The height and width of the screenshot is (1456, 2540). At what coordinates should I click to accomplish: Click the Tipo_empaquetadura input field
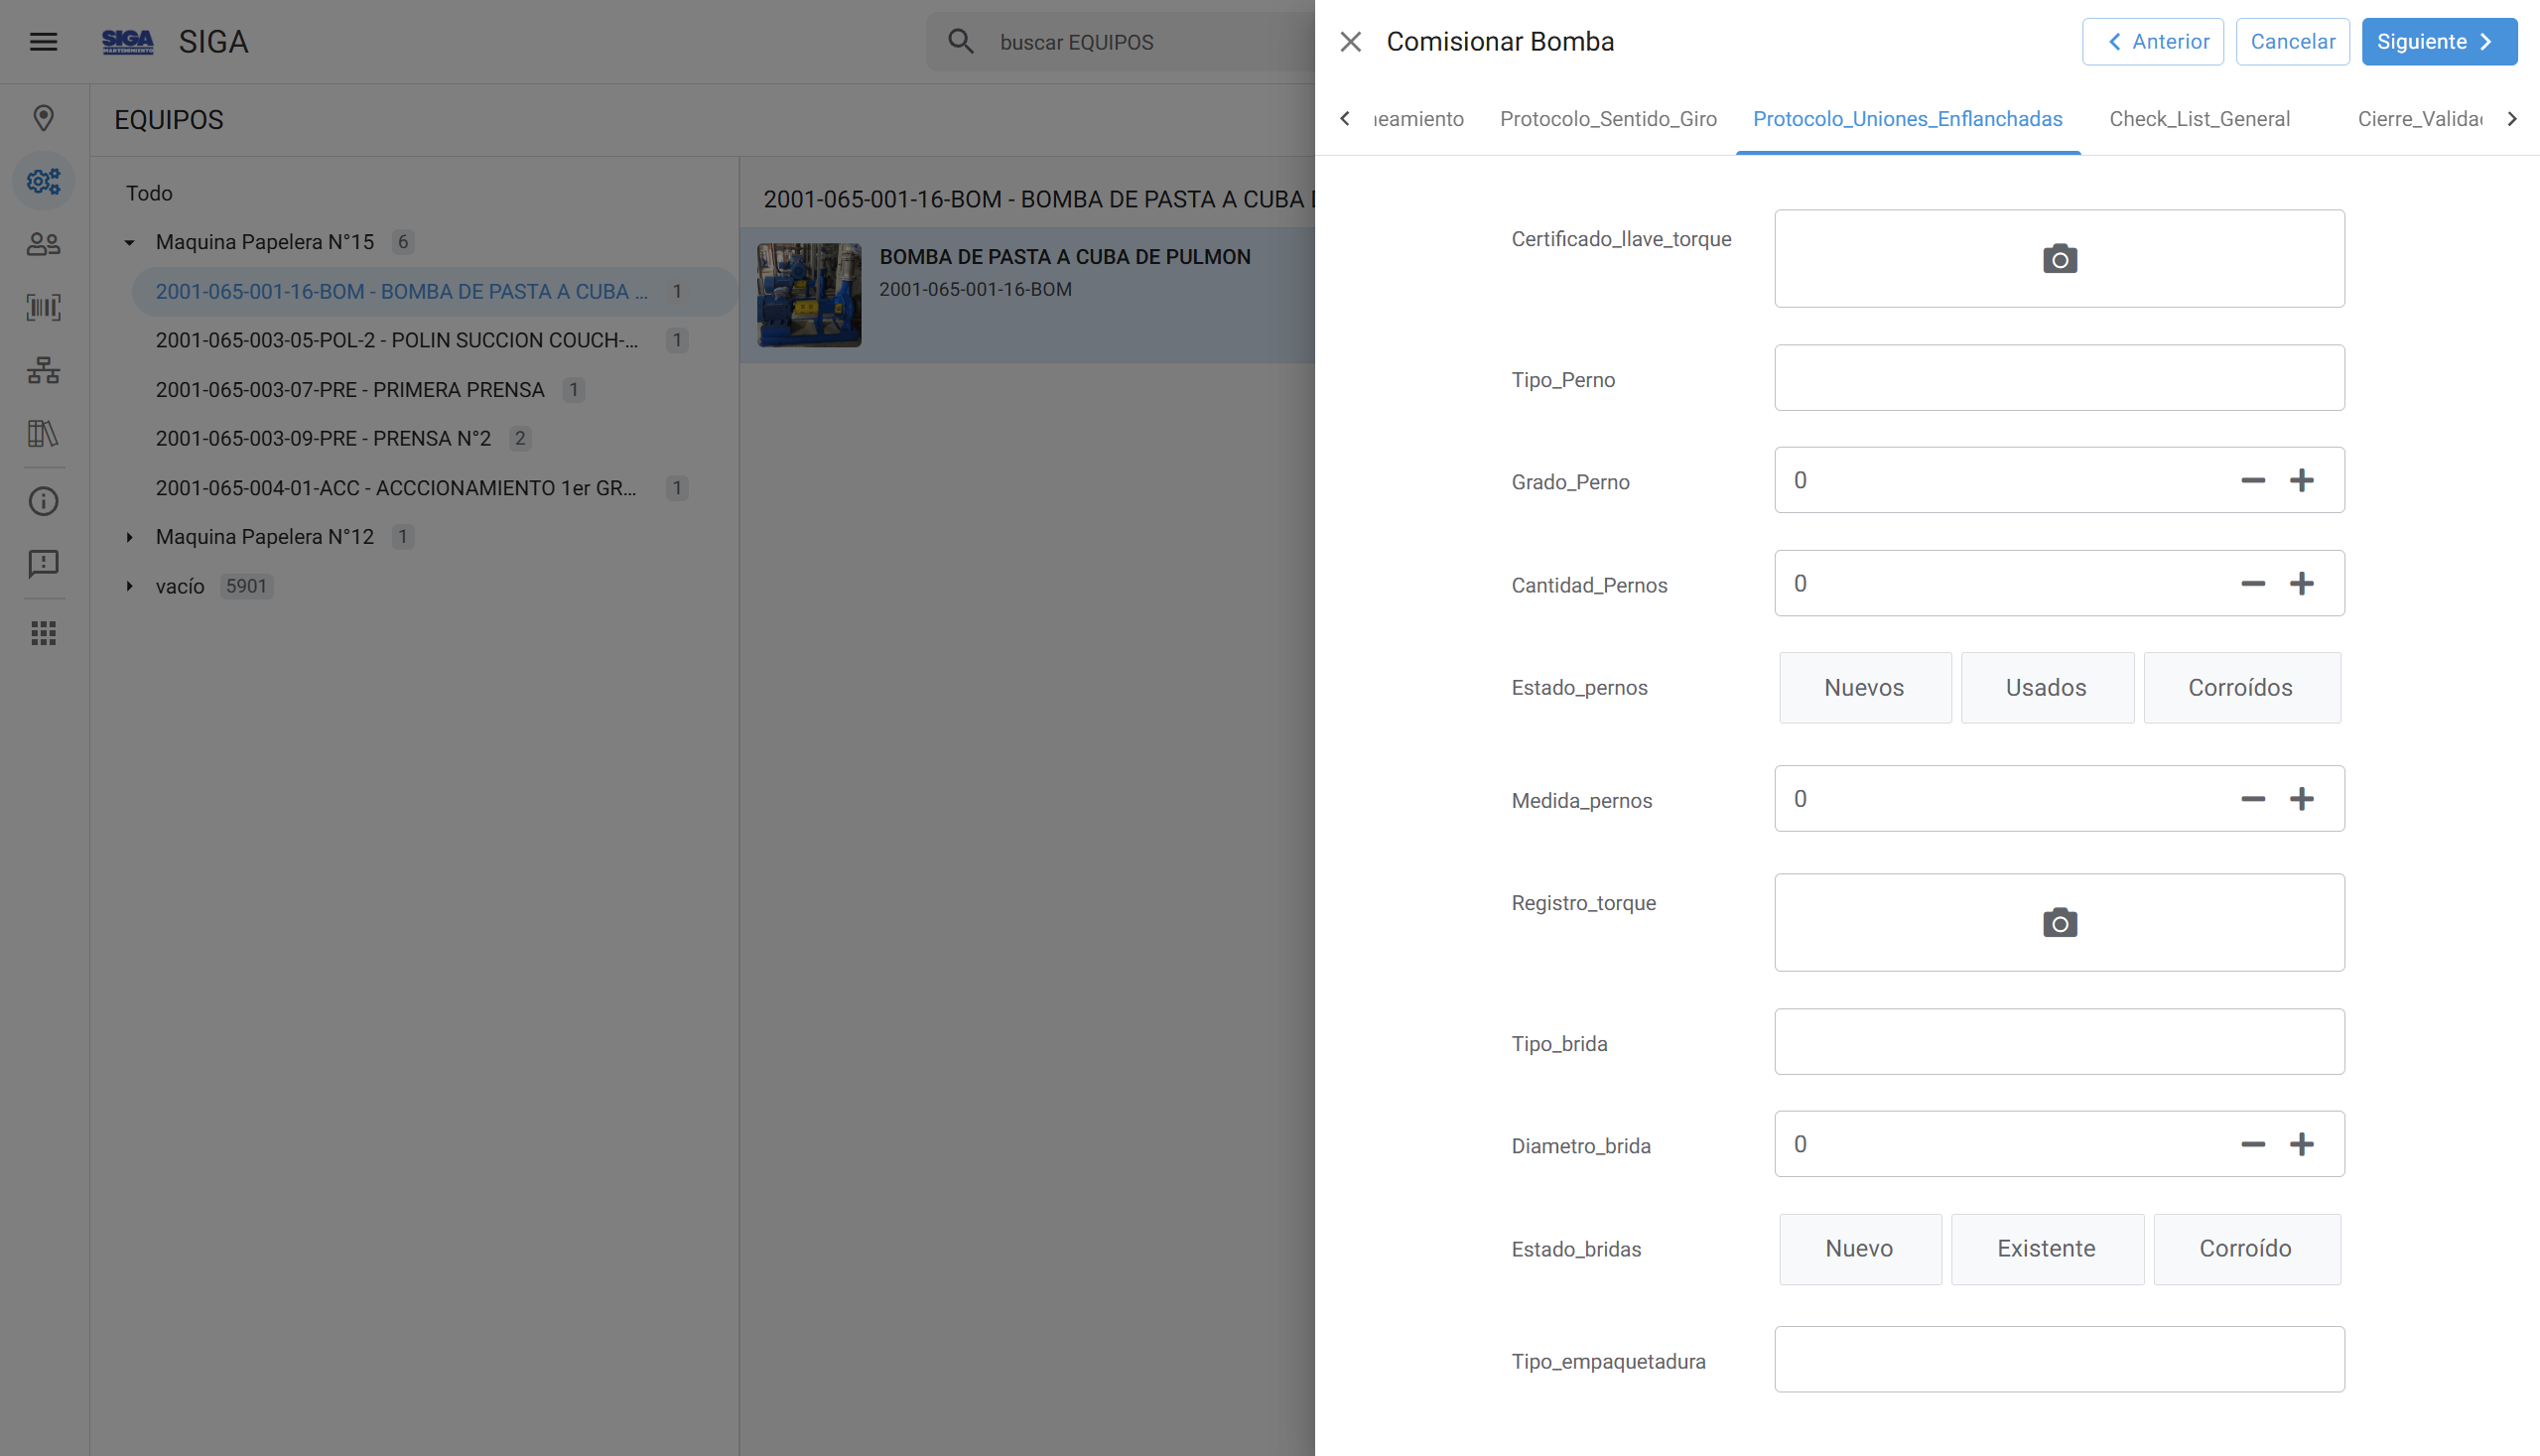[2059, 1359]
